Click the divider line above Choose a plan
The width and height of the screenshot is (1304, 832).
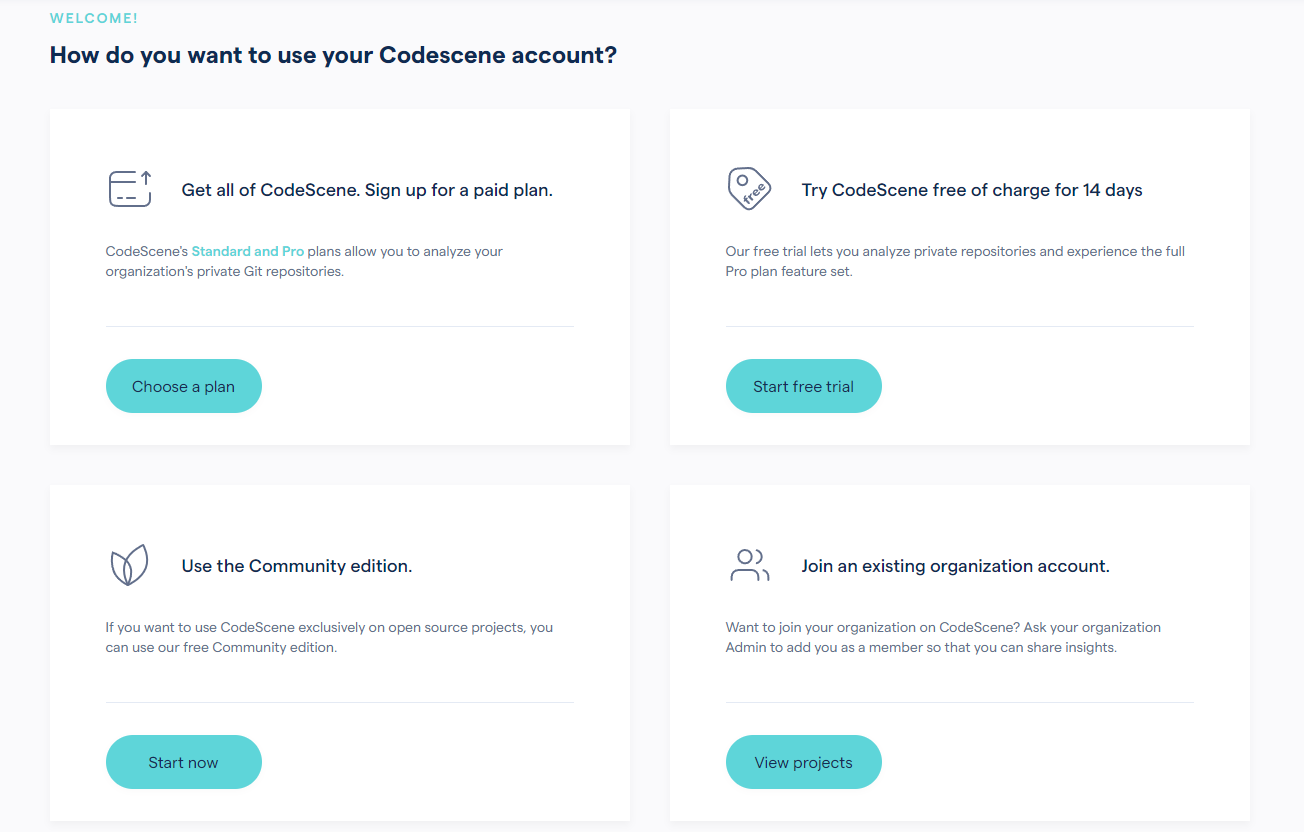point(340,326)
